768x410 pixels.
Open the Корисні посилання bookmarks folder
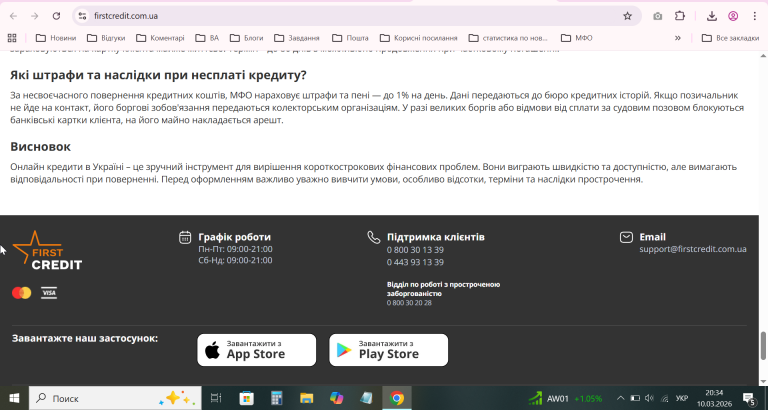419,38
